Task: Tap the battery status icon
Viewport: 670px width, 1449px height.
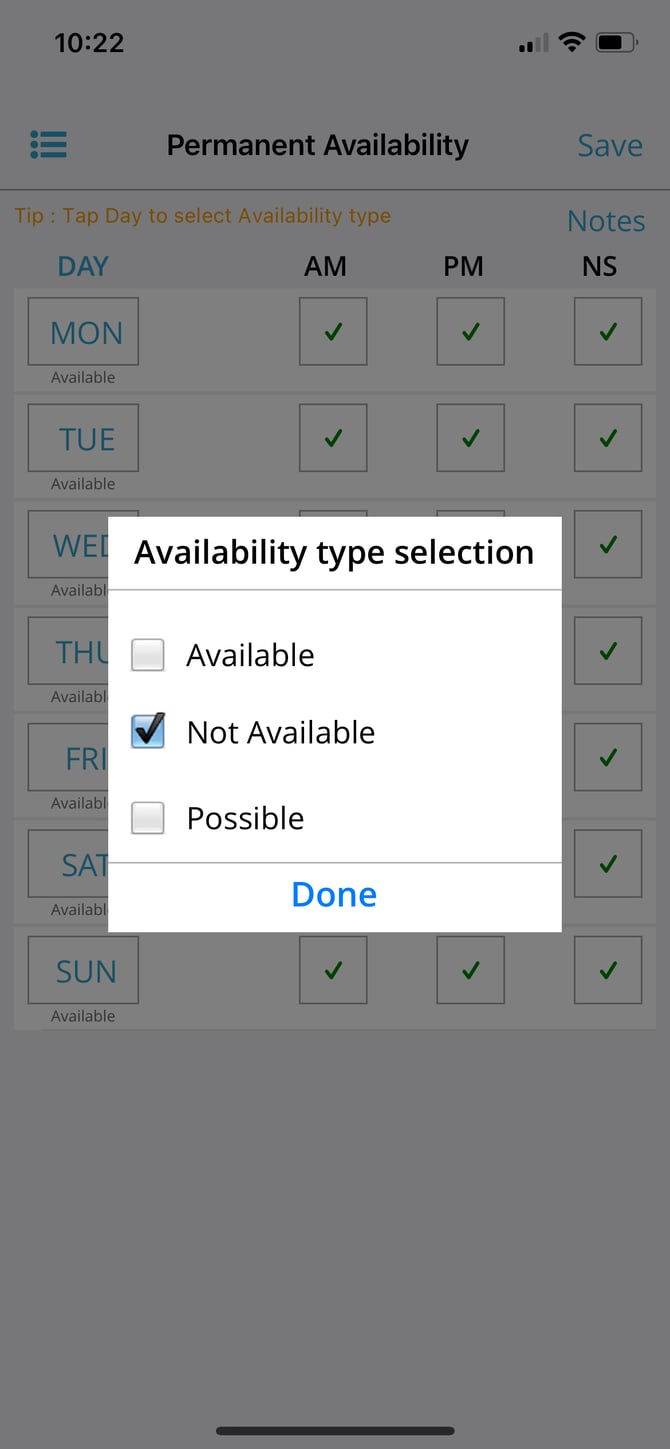Action: (x=616, y=42)
